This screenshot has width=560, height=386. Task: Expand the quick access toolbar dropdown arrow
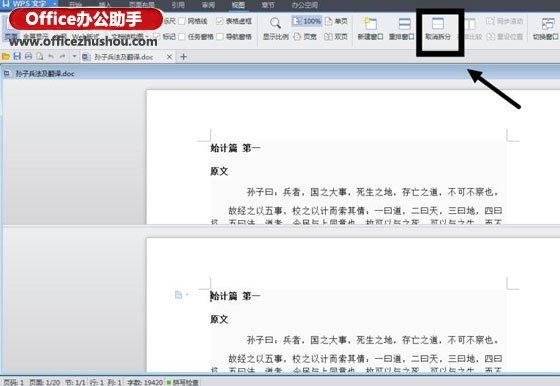pyautogui.click(x=74, y=56)
